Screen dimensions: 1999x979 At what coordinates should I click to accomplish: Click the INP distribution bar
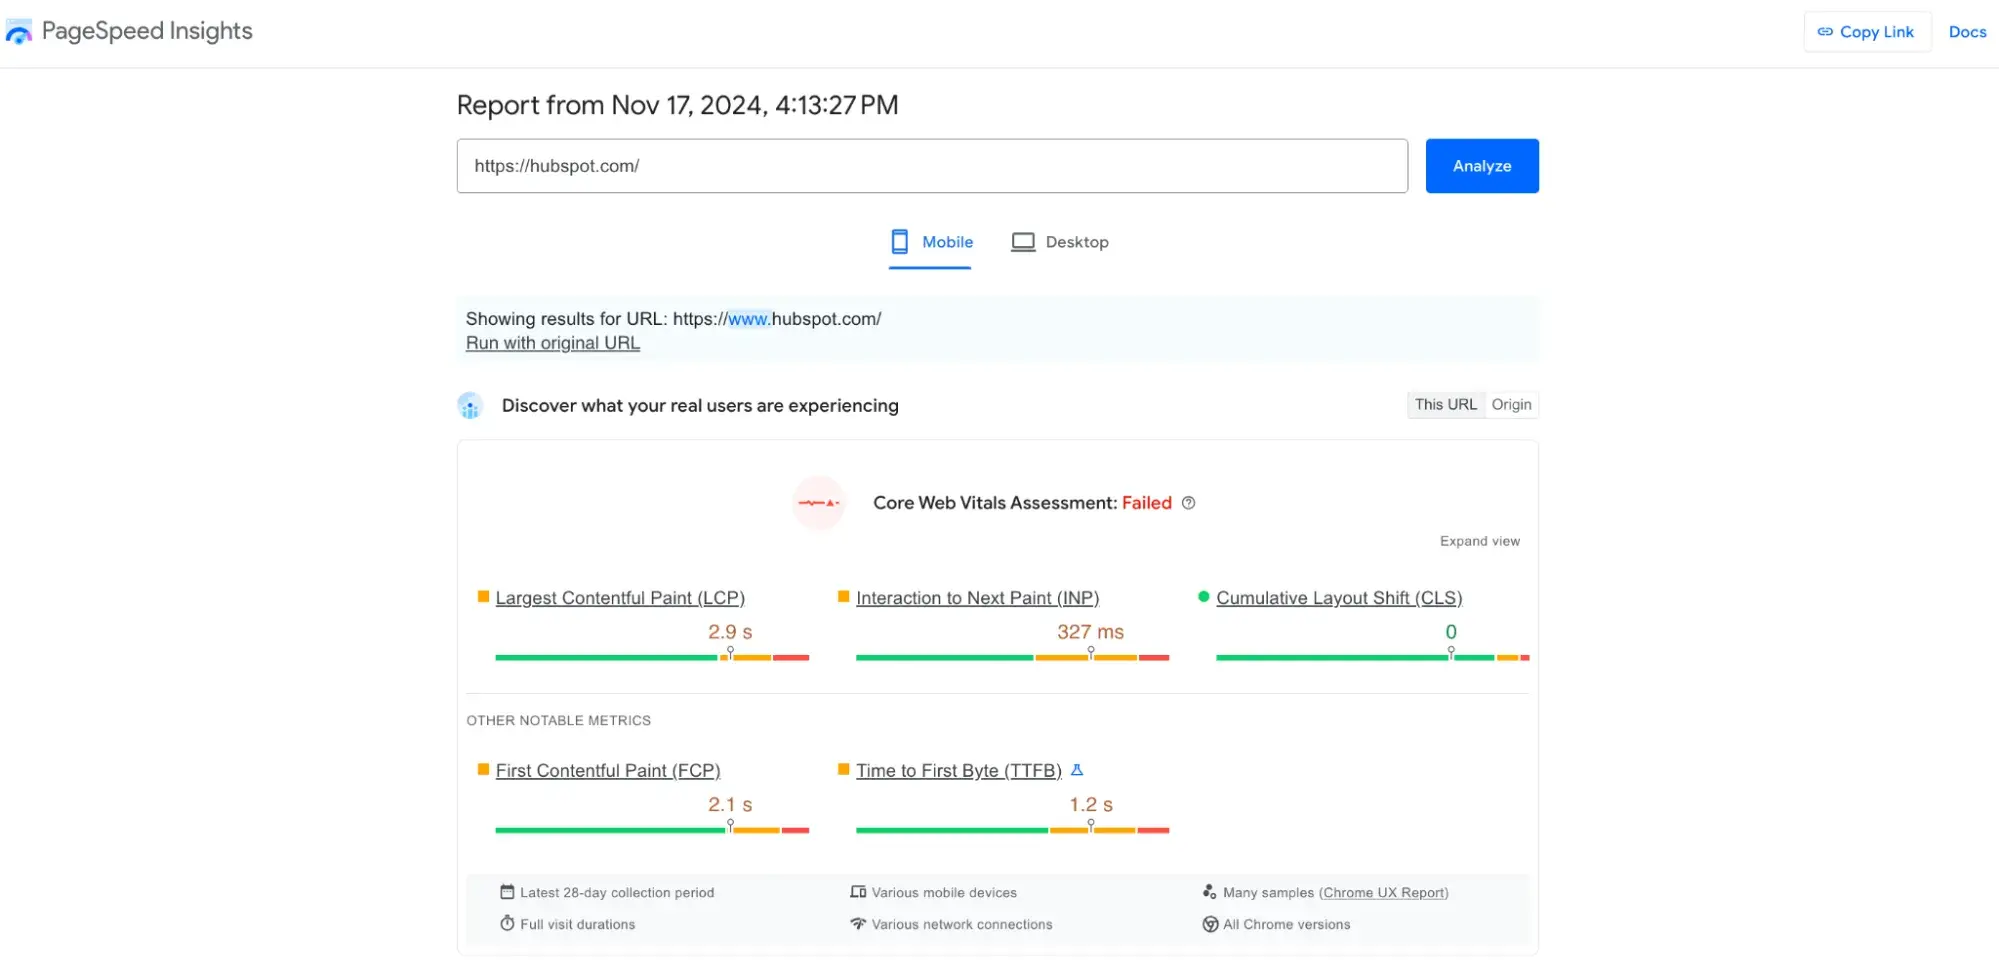(x=1012, y=657)
